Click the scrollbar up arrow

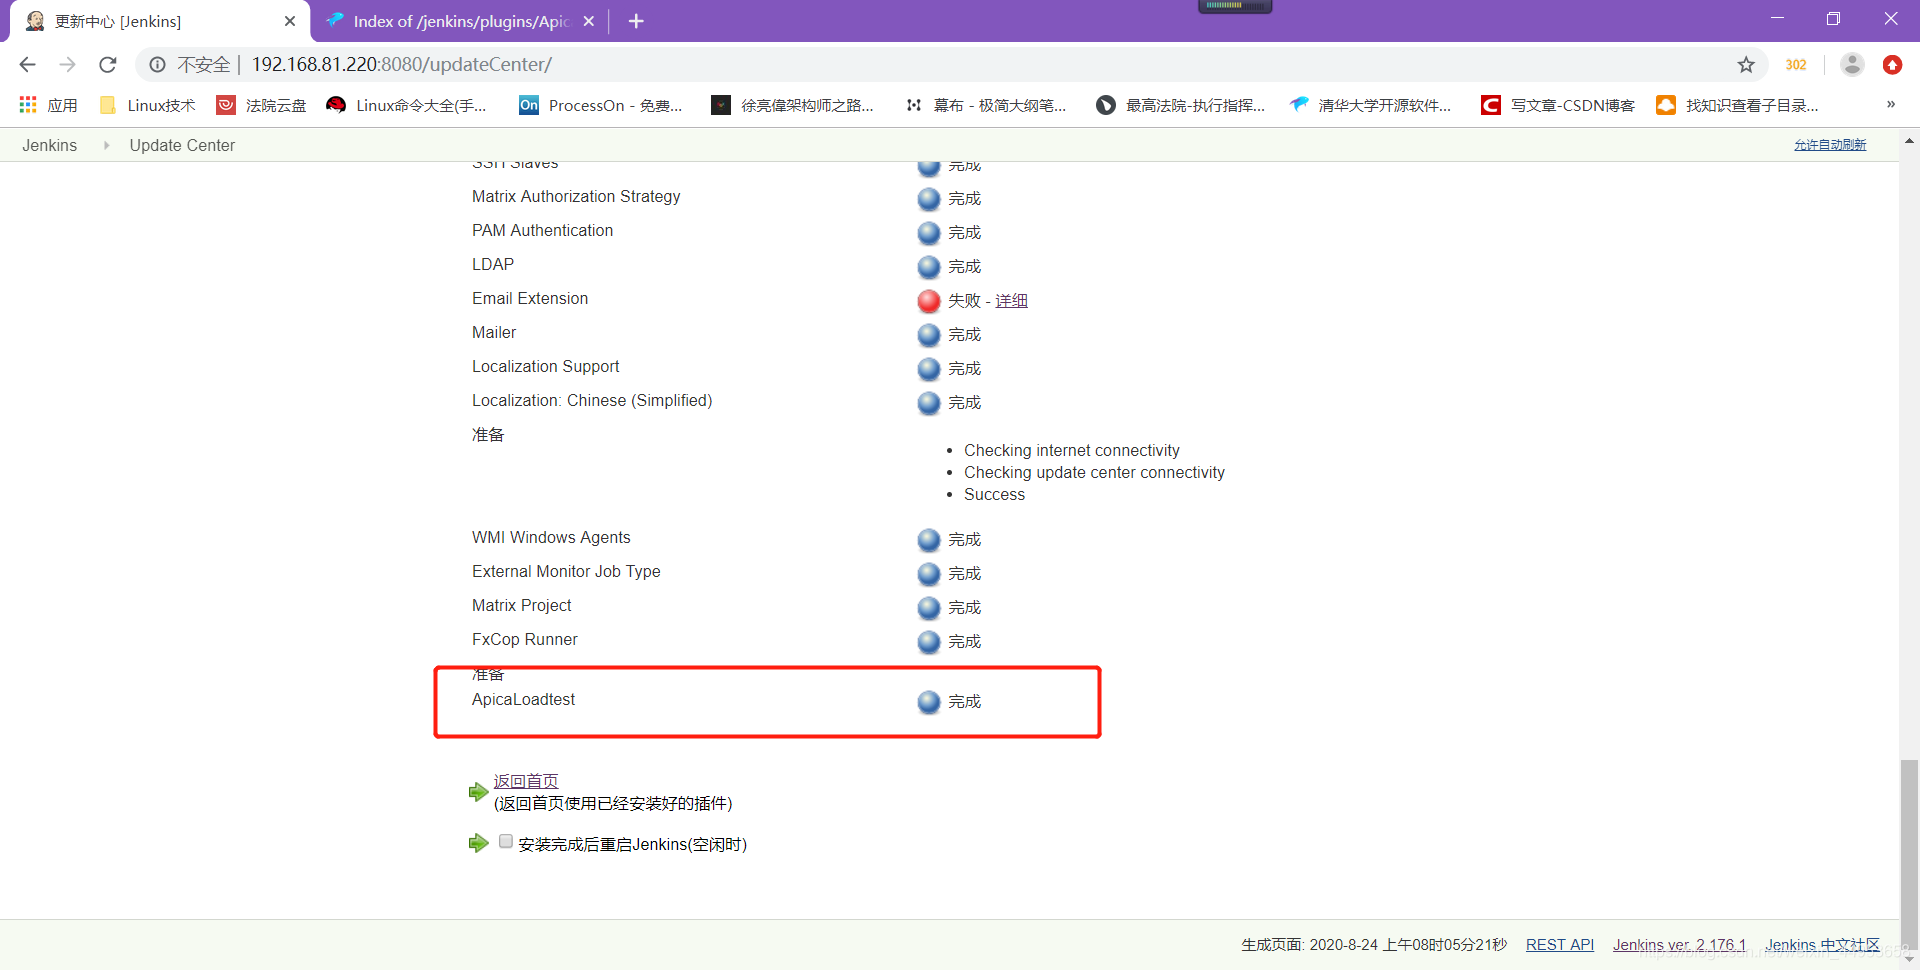point(1909,141)
